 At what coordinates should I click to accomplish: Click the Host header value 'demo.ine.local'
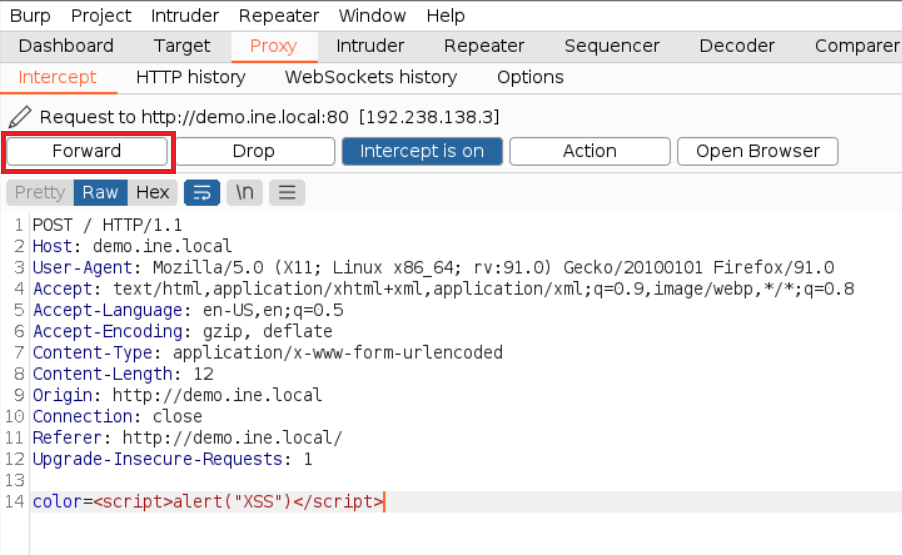[162, 246]
